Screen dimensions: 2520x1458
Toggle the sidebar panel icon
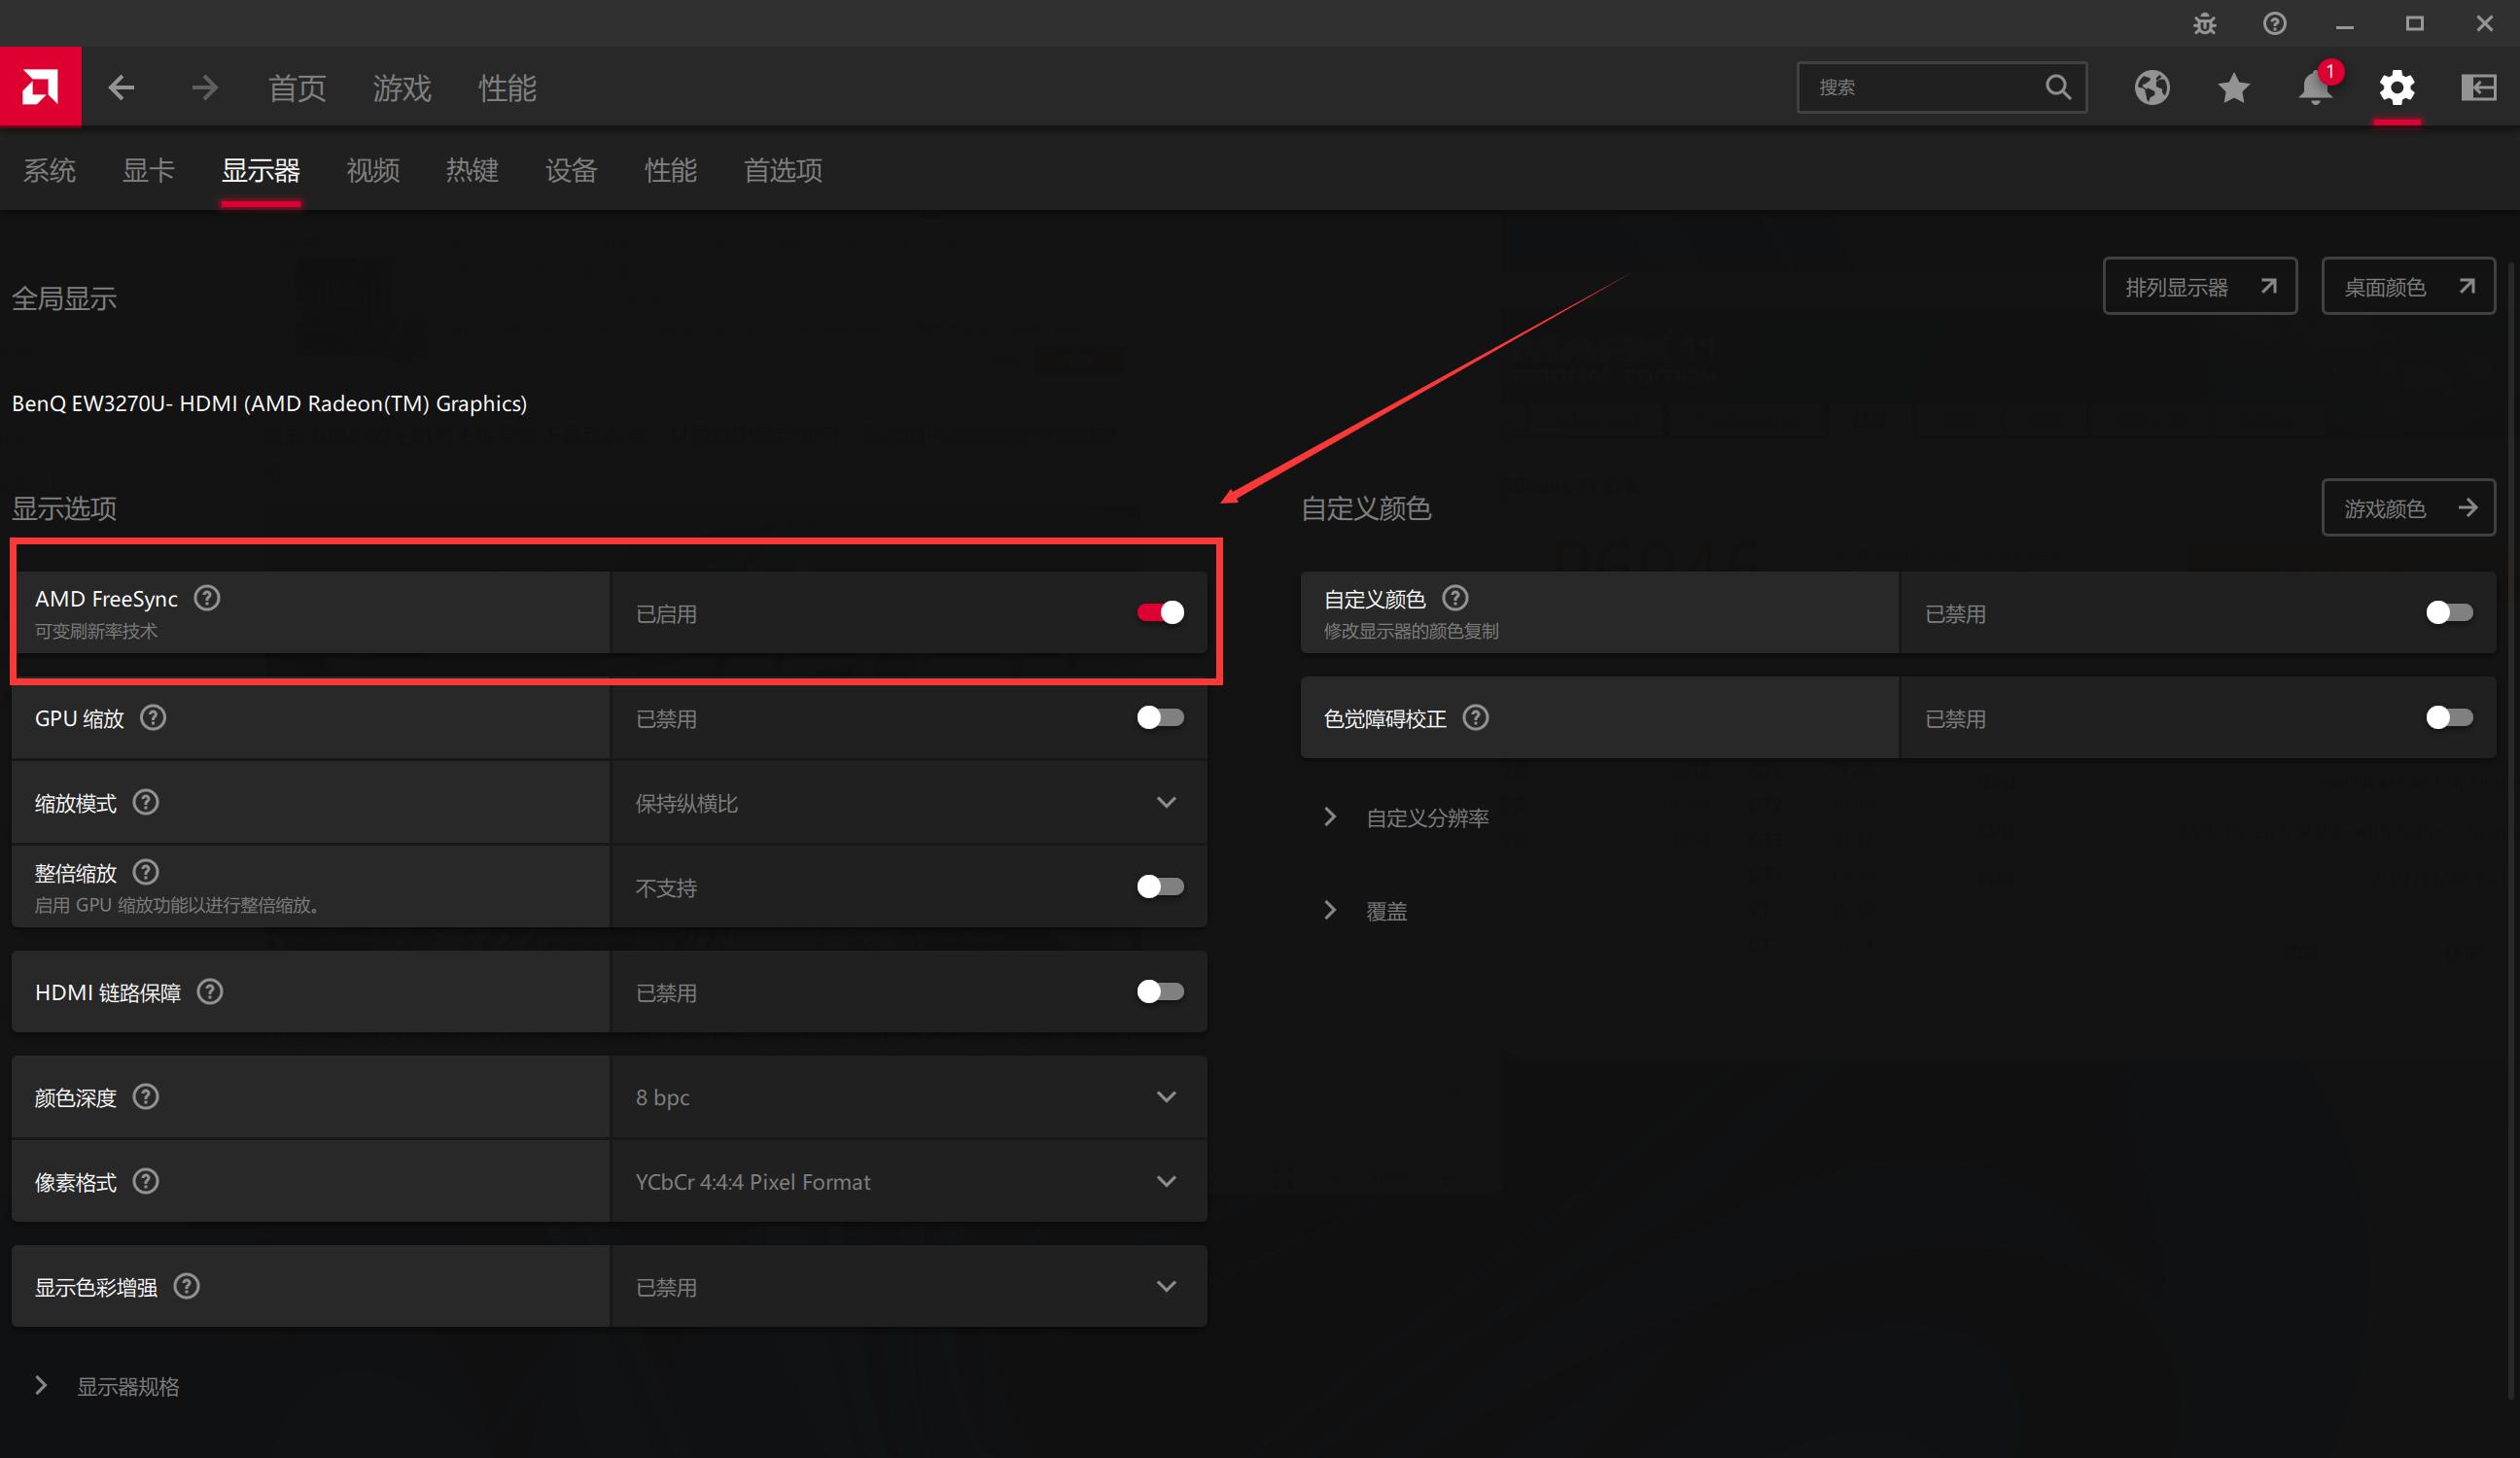pos(2478,88)
